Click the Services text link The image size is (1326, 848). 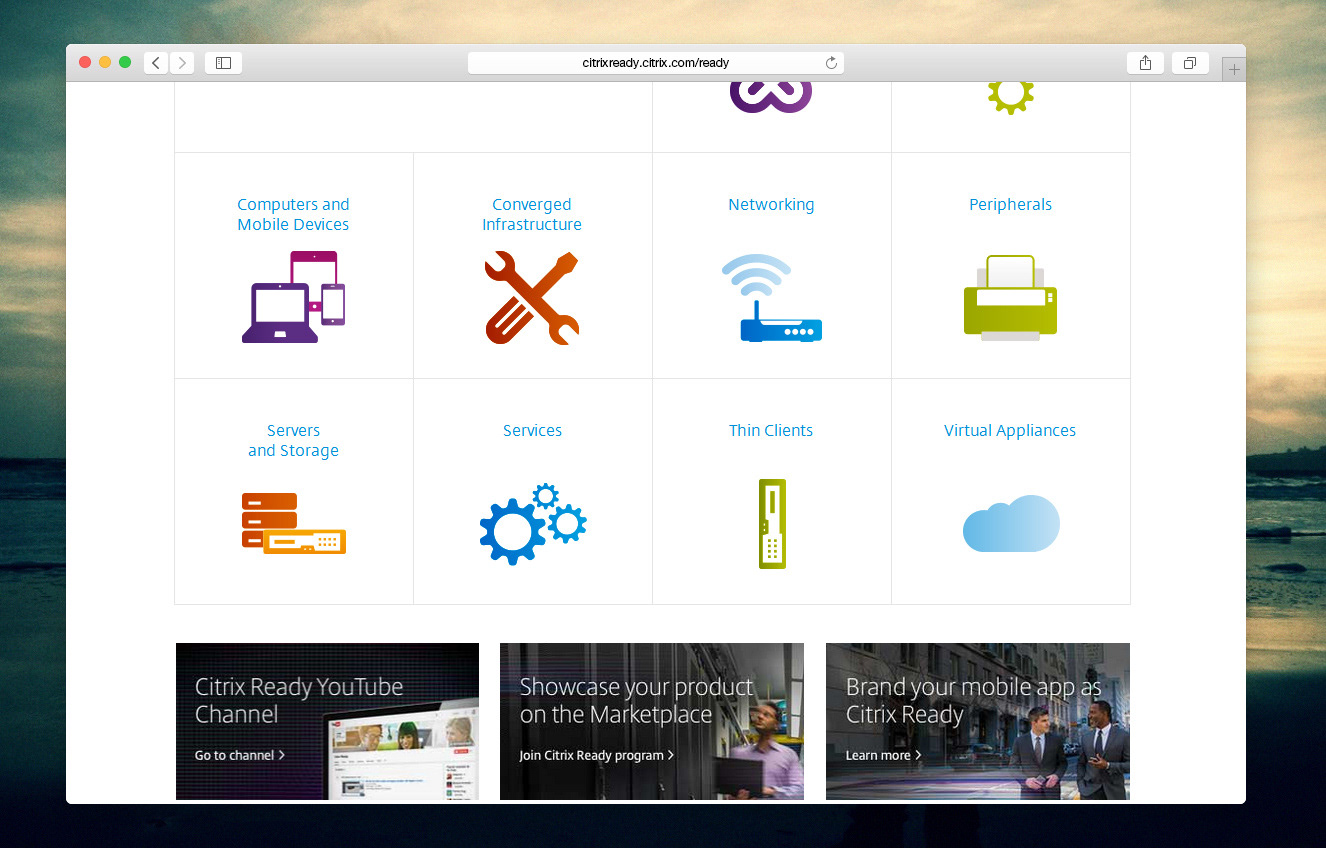tap(532, 430)
